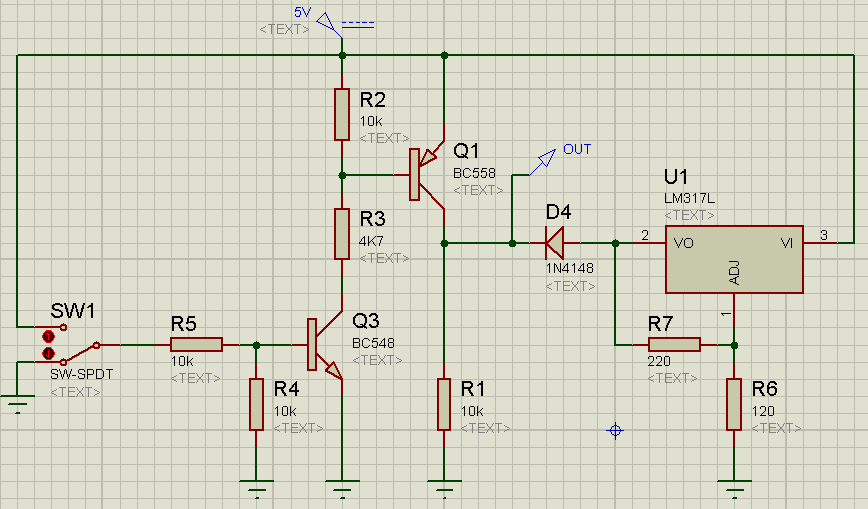Click the 'SW1' reference label

pos(73,311)
